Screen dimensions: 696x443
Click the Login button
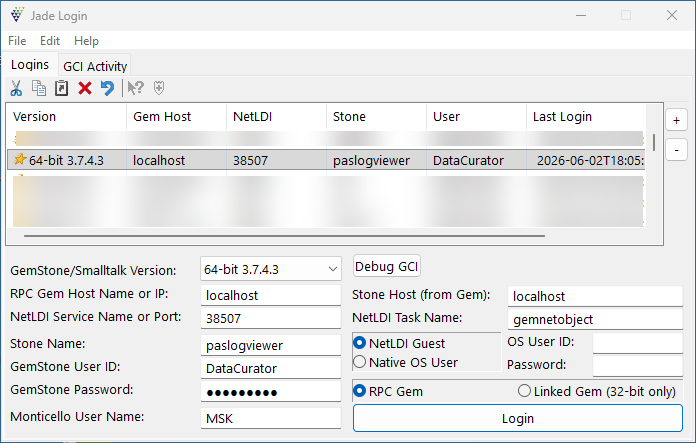point(518,418)
